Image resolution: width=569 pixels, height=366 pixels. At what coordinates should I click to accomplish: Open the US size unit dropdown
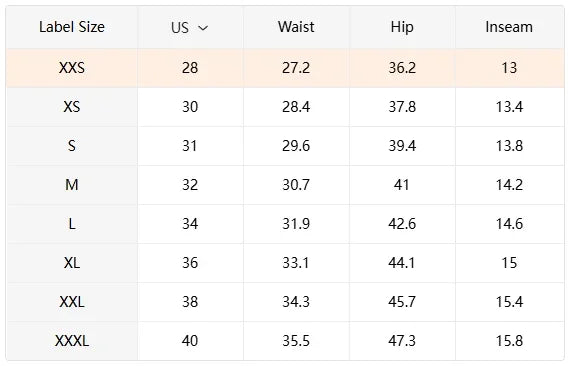coord(190,28)
